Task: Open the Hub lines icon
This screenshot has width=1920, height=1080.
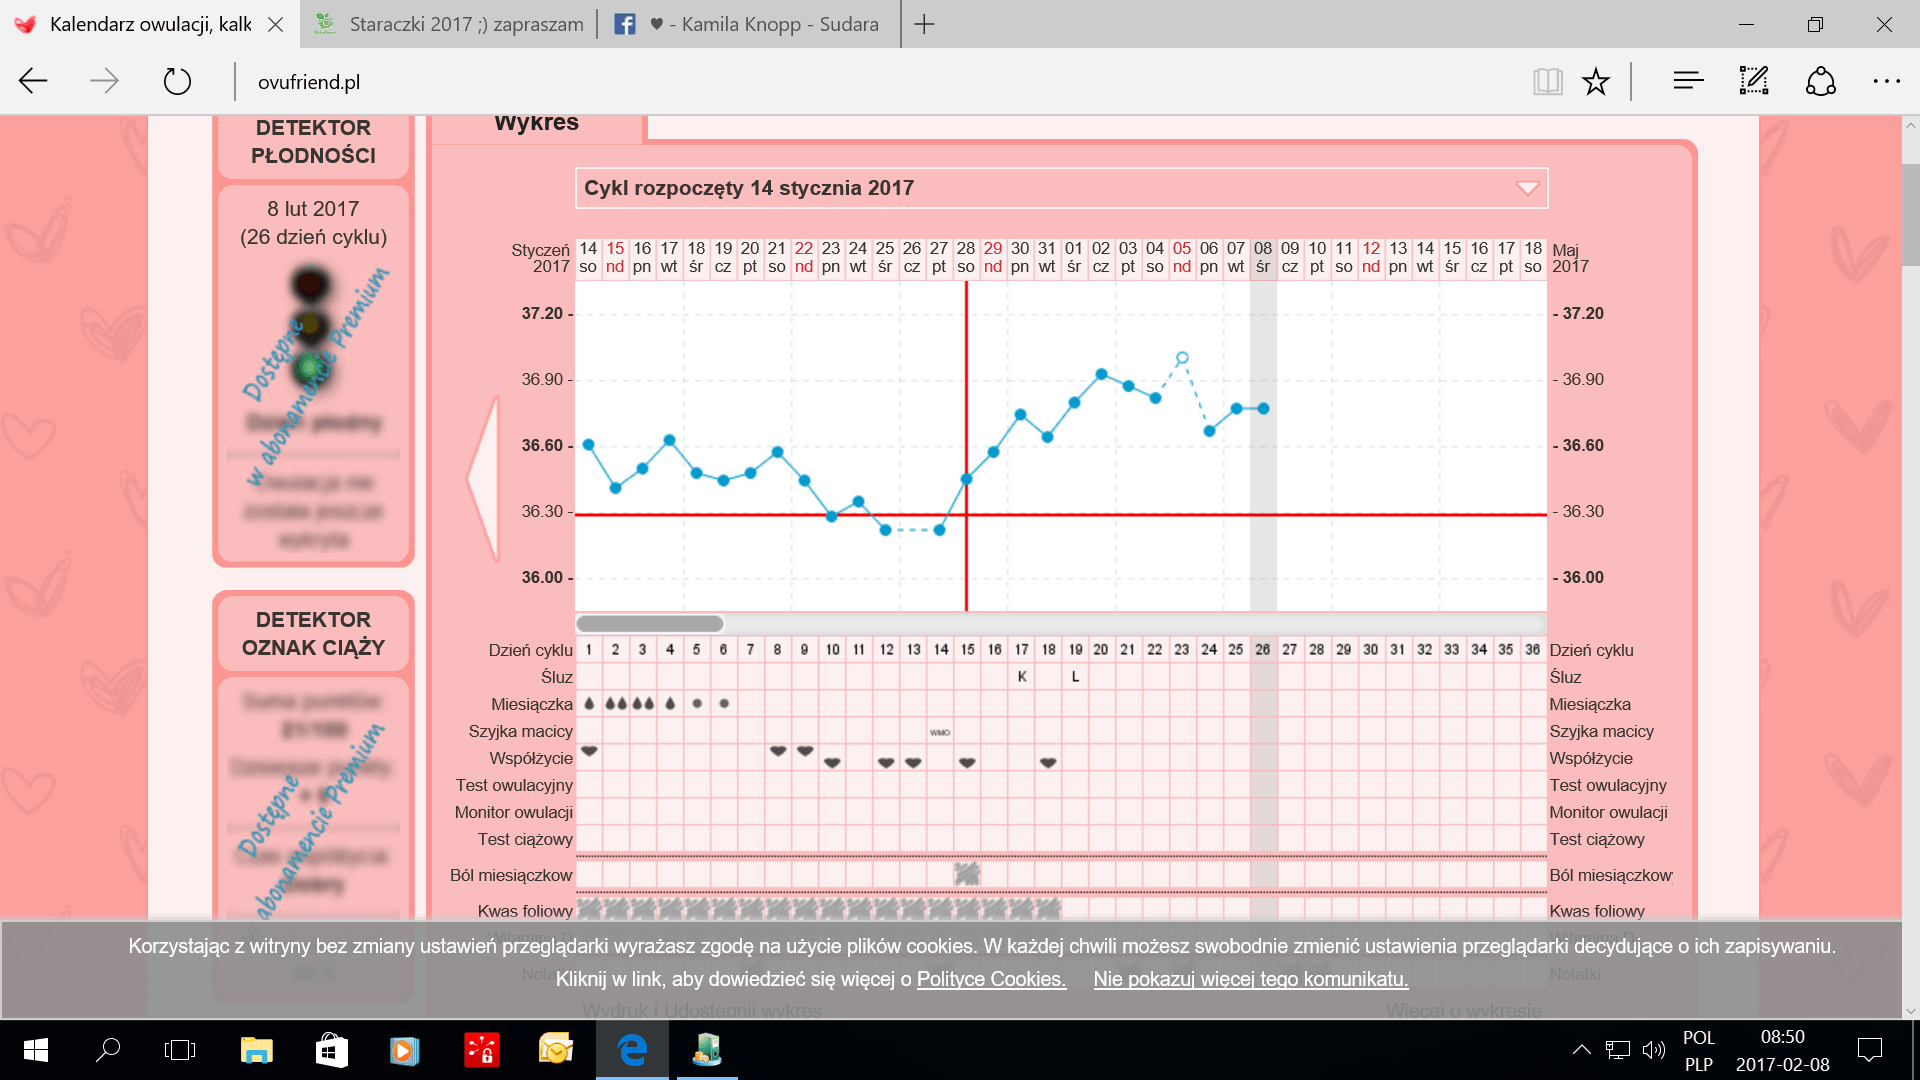Action: pos(1688,81)
